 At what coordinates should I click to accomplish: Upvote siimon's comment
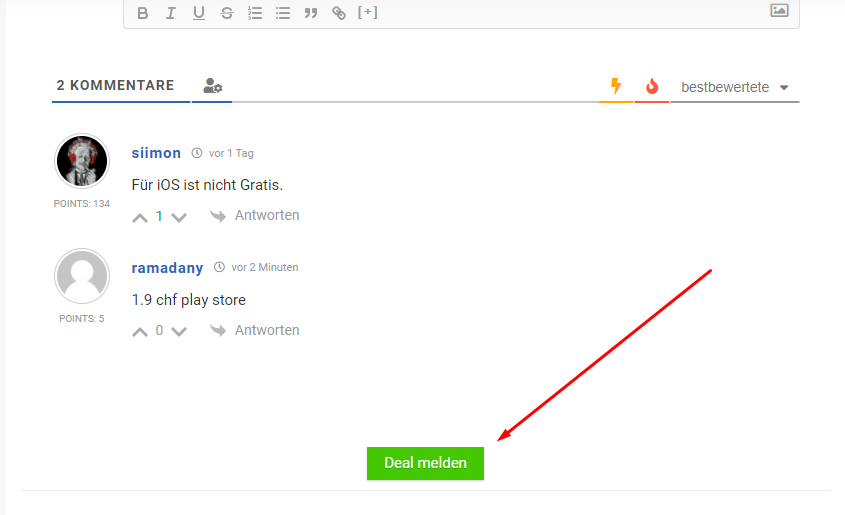140,217
